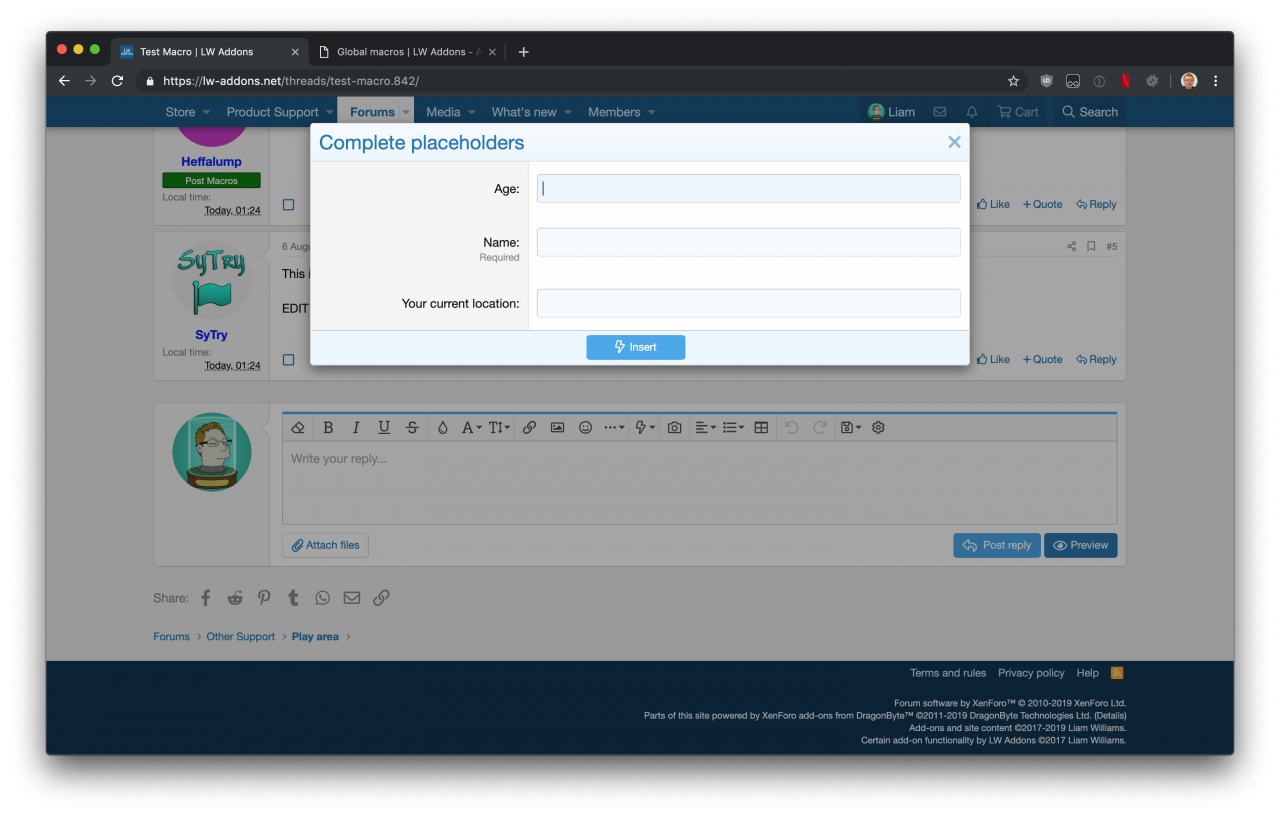The height and width of the screenshot is (816, 1280).
Task: Open the macros lightning bolt dropdown
Action: click(645, 428)
